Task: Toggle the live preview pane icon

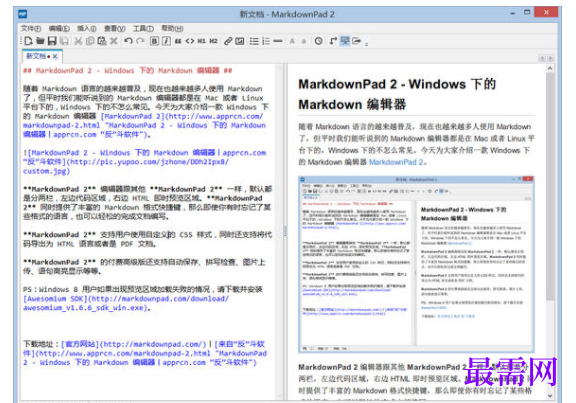Action: pyautogui.click(x=345, y=41)
